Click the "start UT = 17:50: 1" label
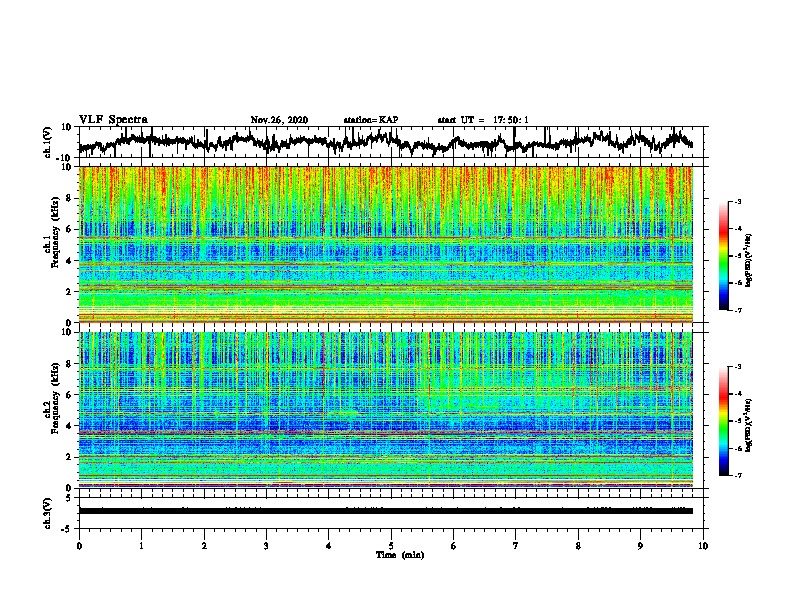 (x=483, y=120)
